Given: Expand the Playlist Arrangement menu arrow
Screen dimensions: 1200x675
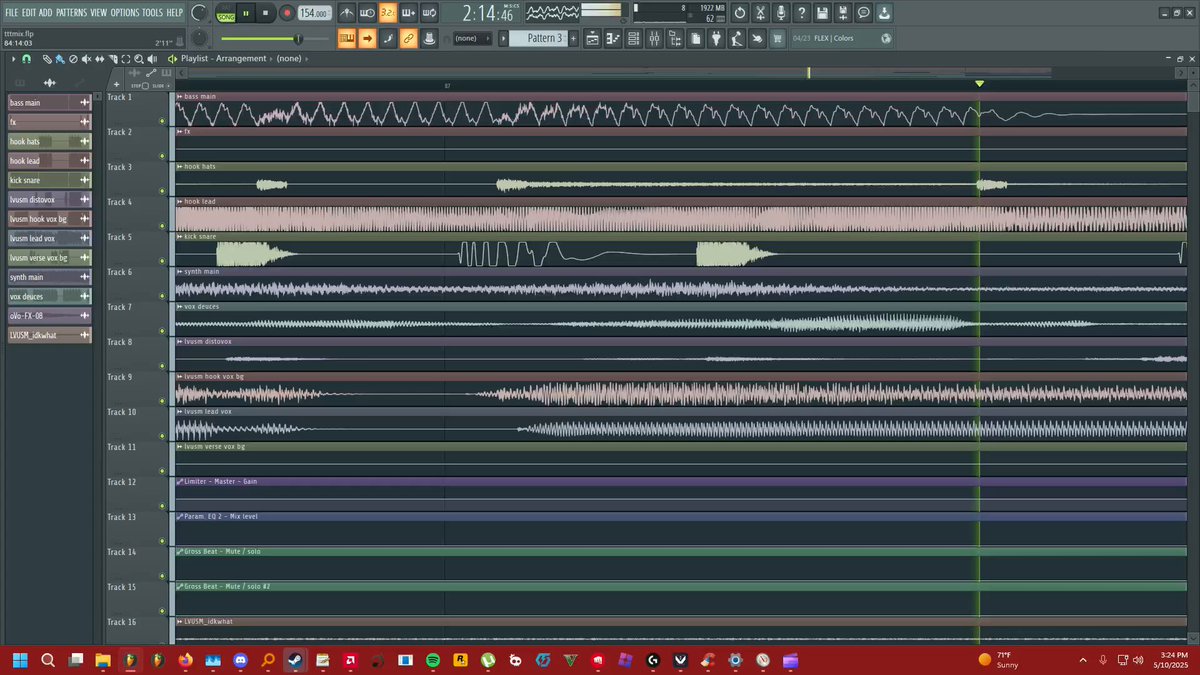Looking at the screenshot, I should pos(173,59).
